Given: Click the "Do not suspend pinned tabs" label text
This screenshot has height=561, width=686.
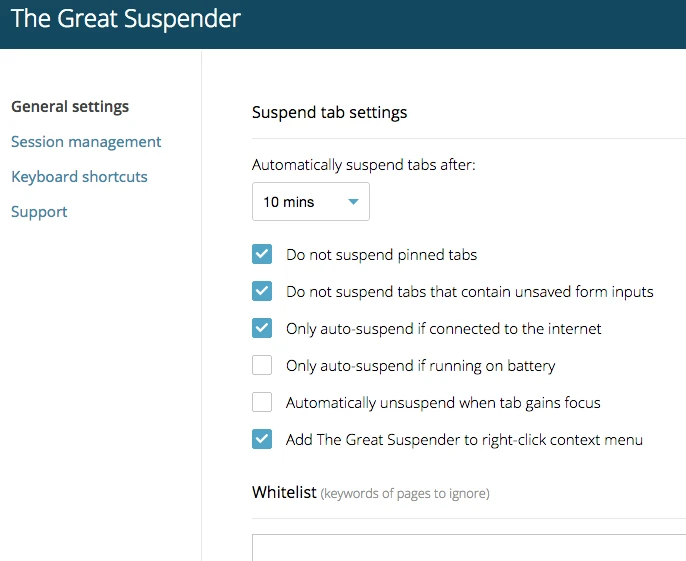Looking at the screenshot, I should tap(381, 255).
